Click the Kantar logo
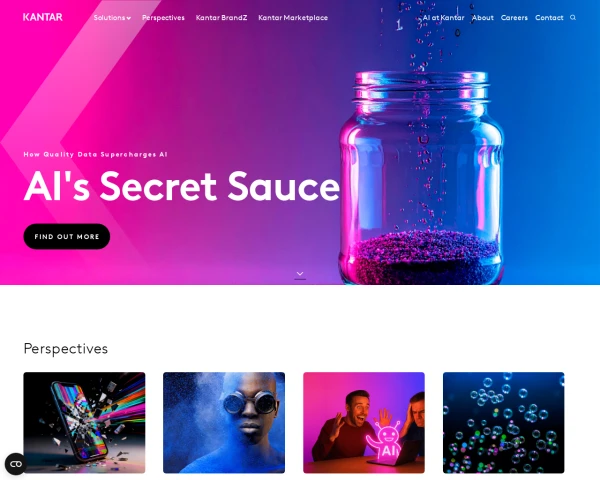Viewport: 600px width, 480px height. 42,17
